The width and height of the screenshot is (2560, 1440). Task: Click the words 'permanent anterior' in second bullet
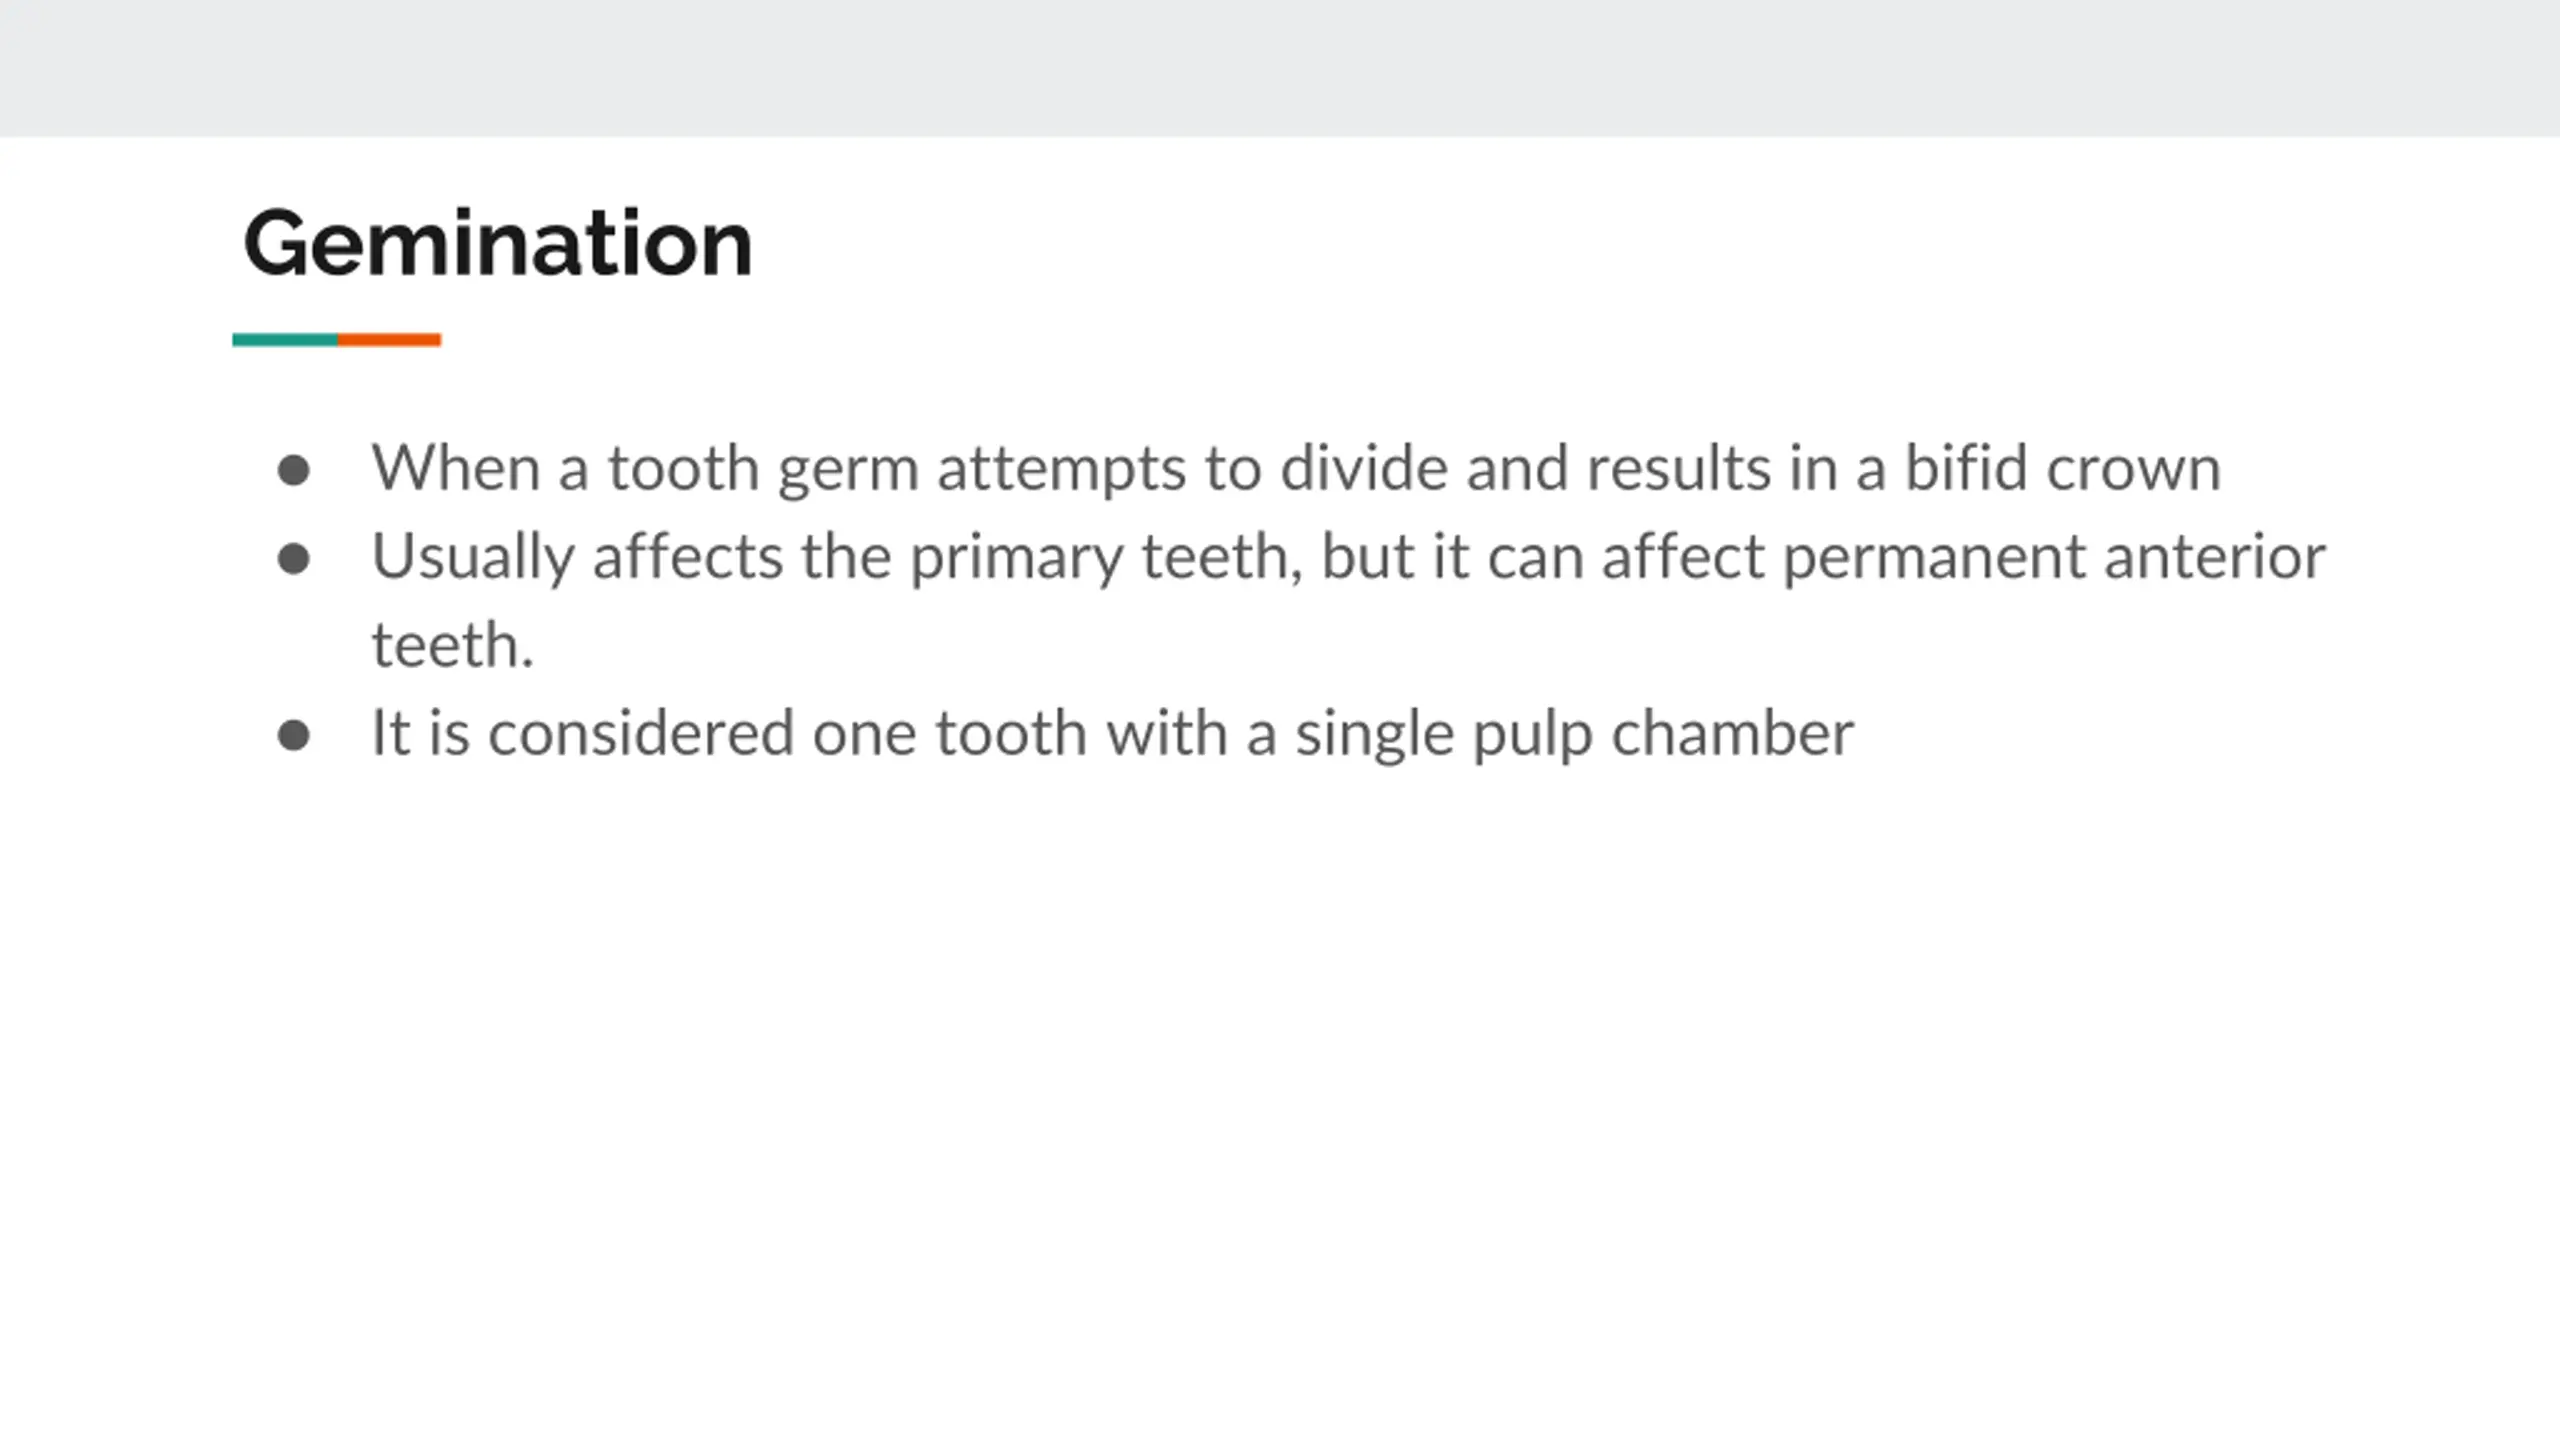coord(2054,557)
